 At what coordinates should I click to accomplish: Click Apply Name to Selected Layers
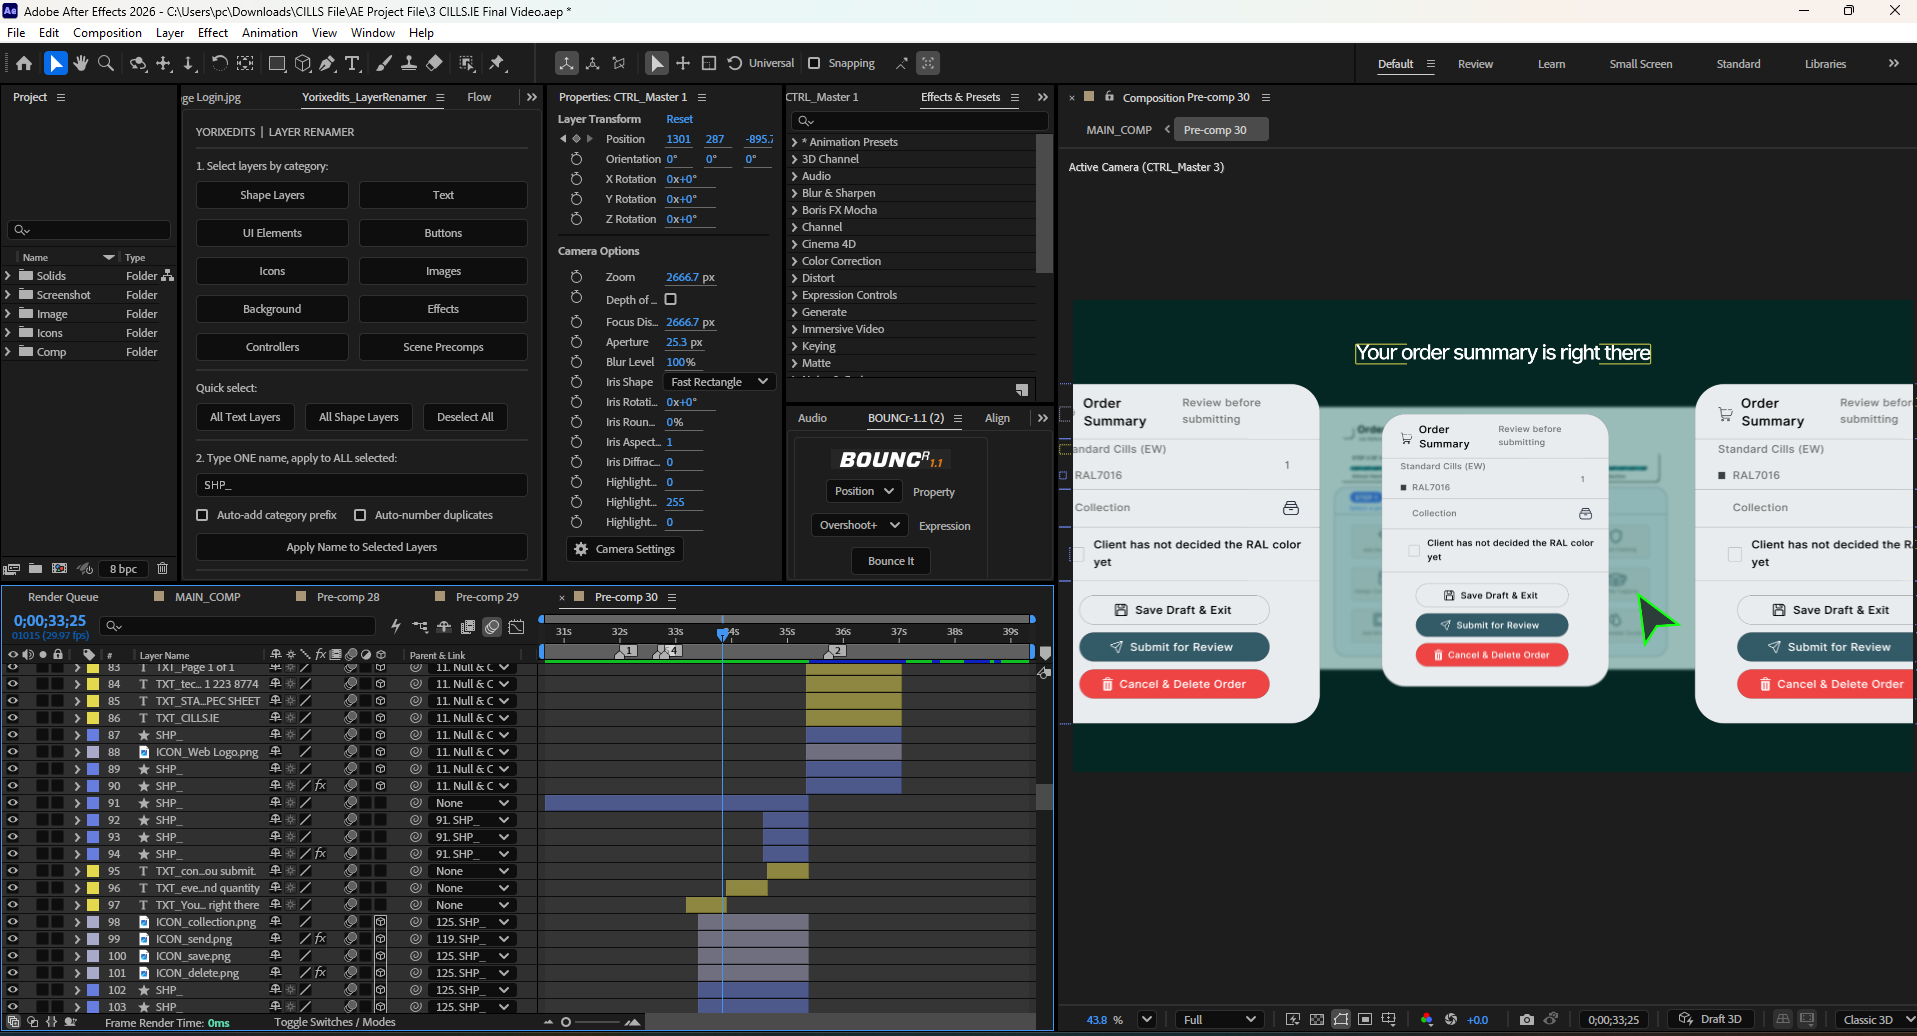(362, 547)
